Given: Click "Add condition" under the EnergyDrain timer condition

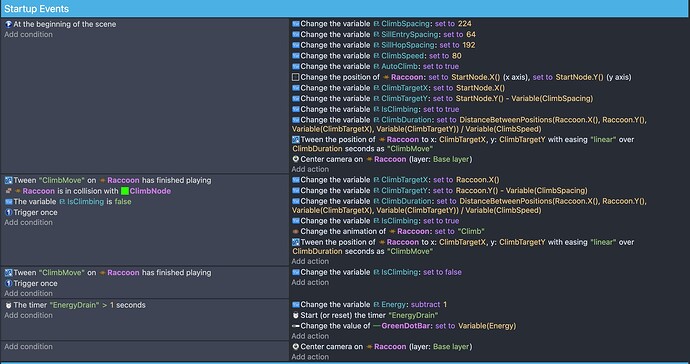Looking at the screenshot, I should (28, 315).
